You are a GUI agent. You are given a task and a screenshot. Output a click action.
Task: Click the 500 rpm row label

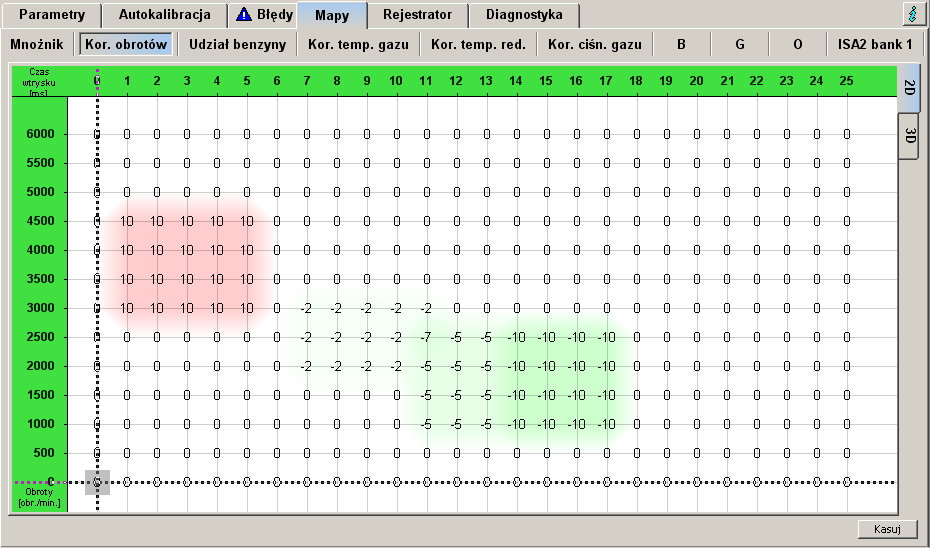pos(44,453)
